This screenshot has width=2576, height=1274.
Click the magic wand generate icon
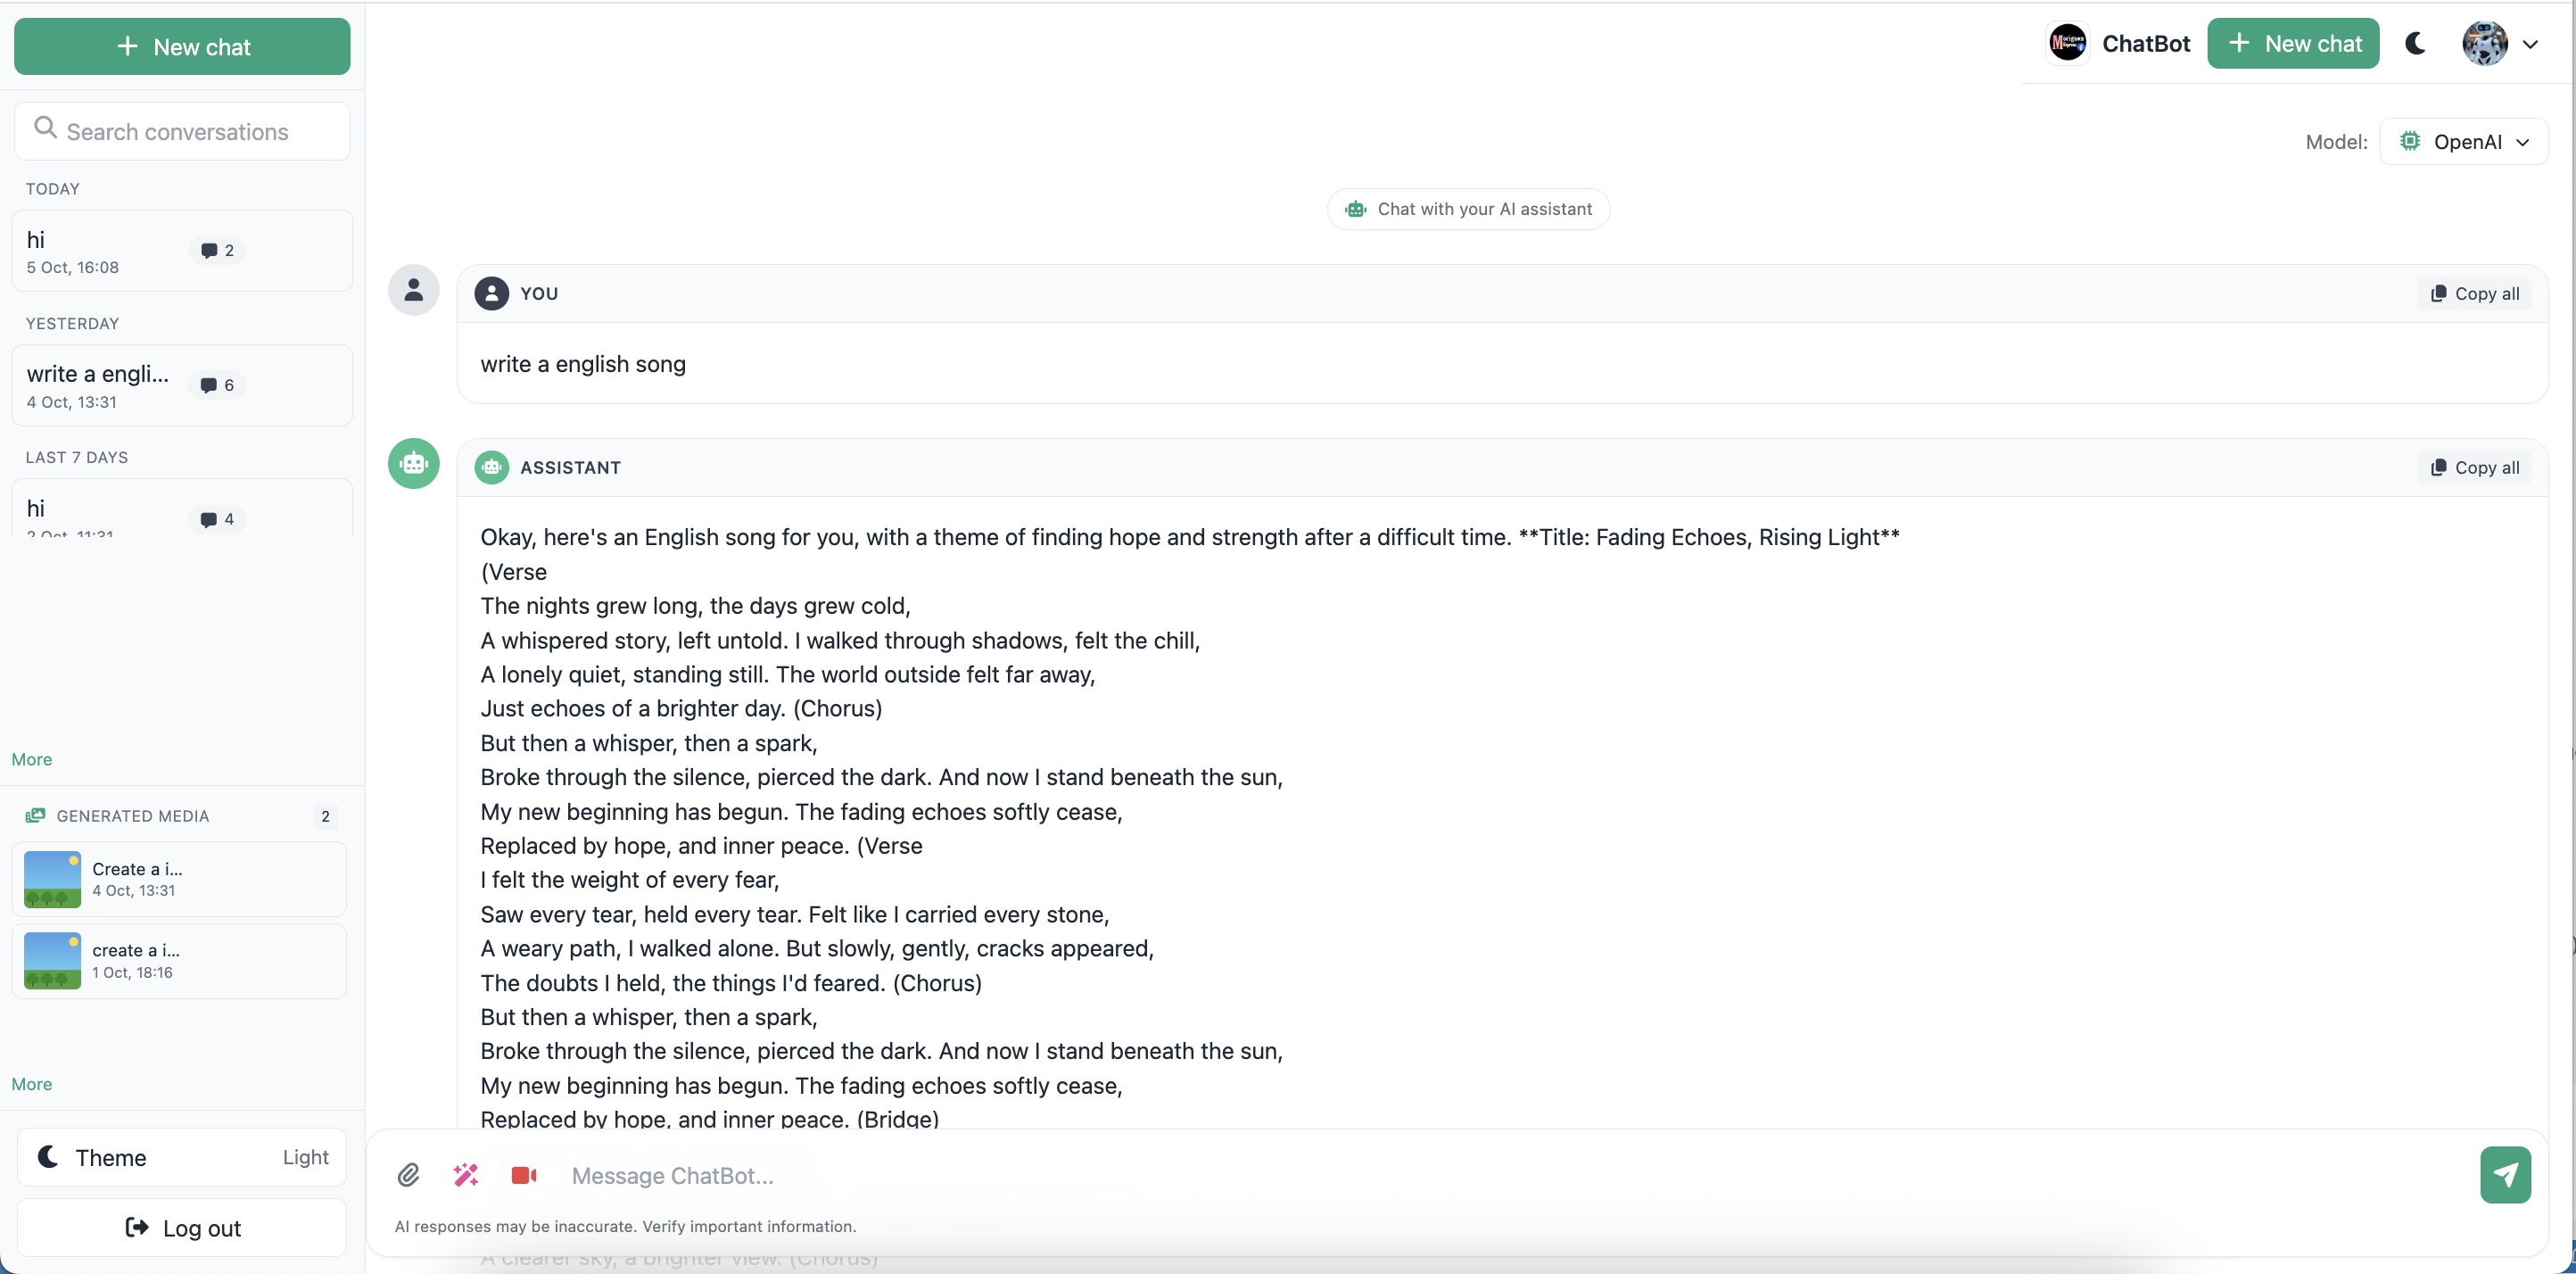(466, 1175)
